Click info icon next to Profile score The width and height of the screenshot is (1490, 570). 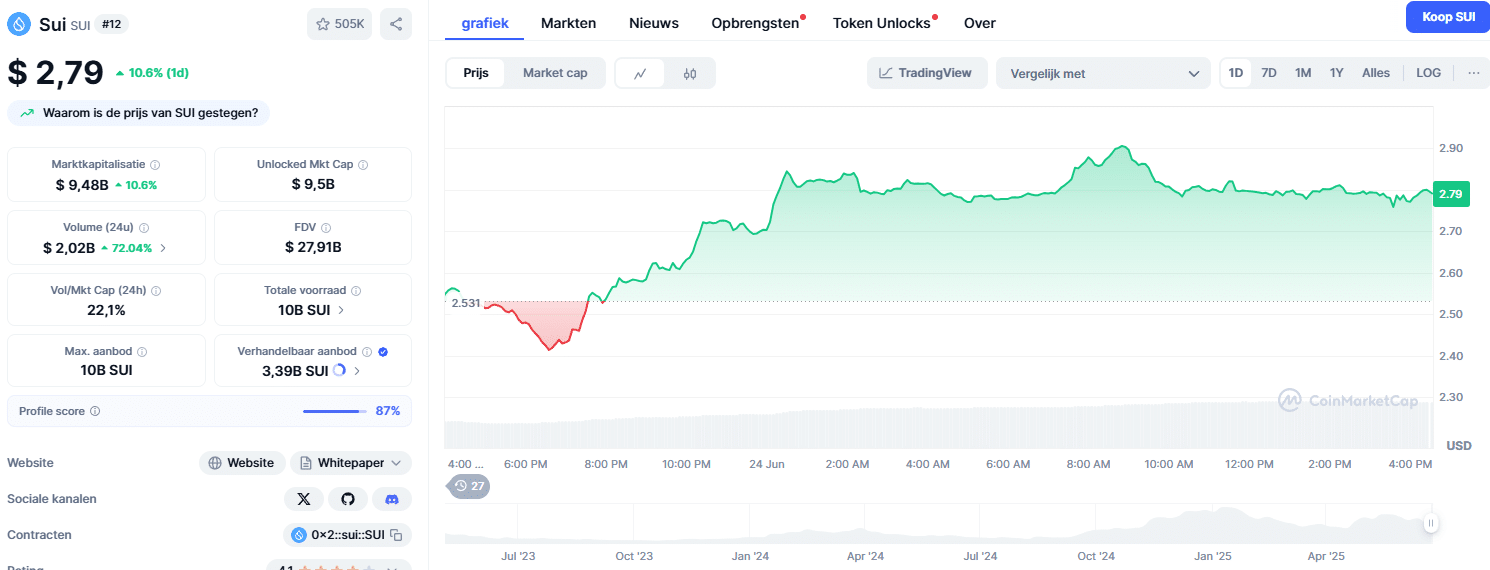(x=95, y=411)
